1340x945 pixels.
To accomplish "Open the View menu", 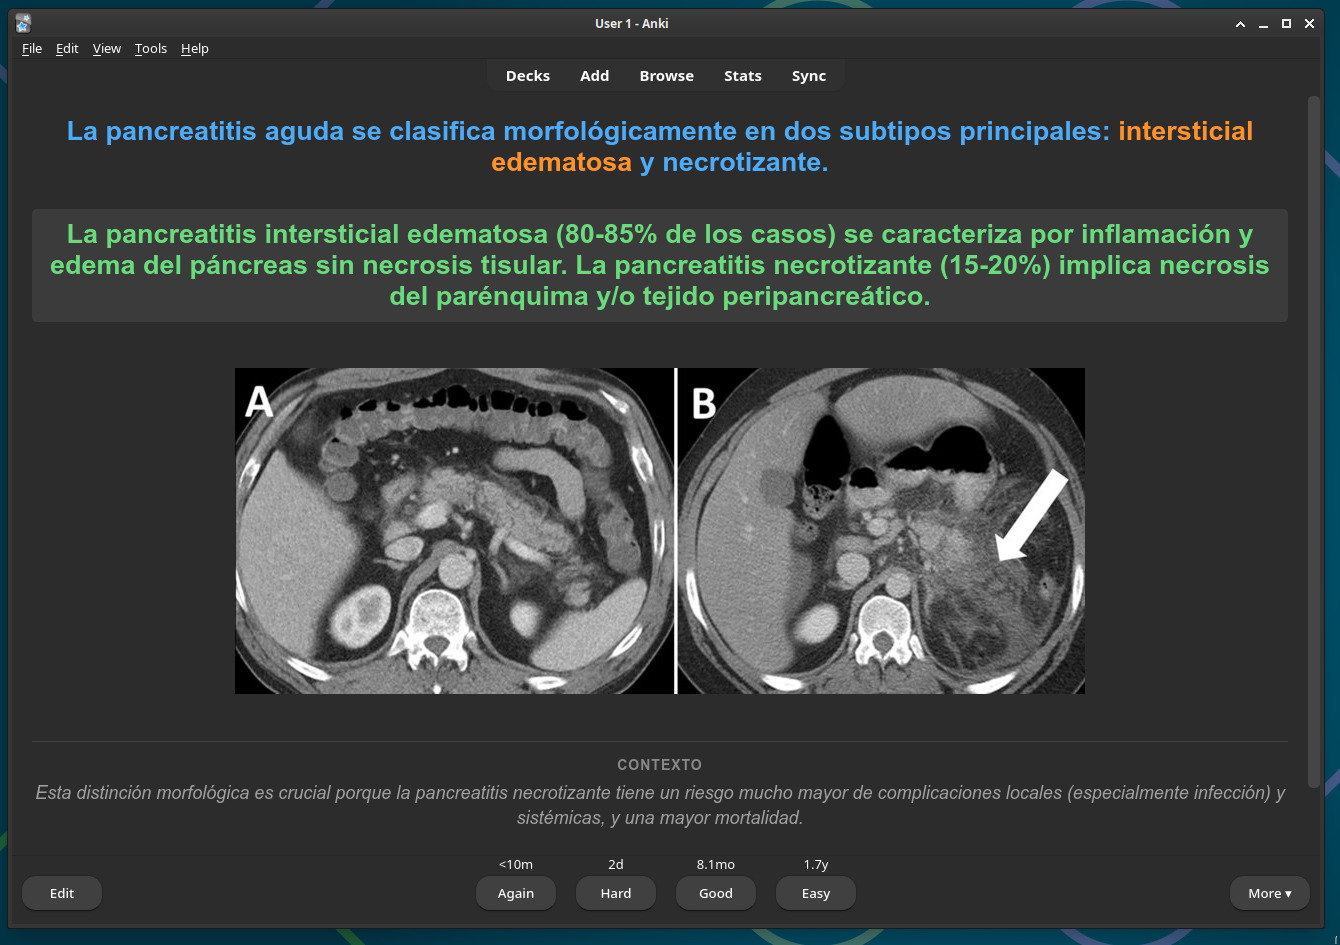I will click(107, 48).
